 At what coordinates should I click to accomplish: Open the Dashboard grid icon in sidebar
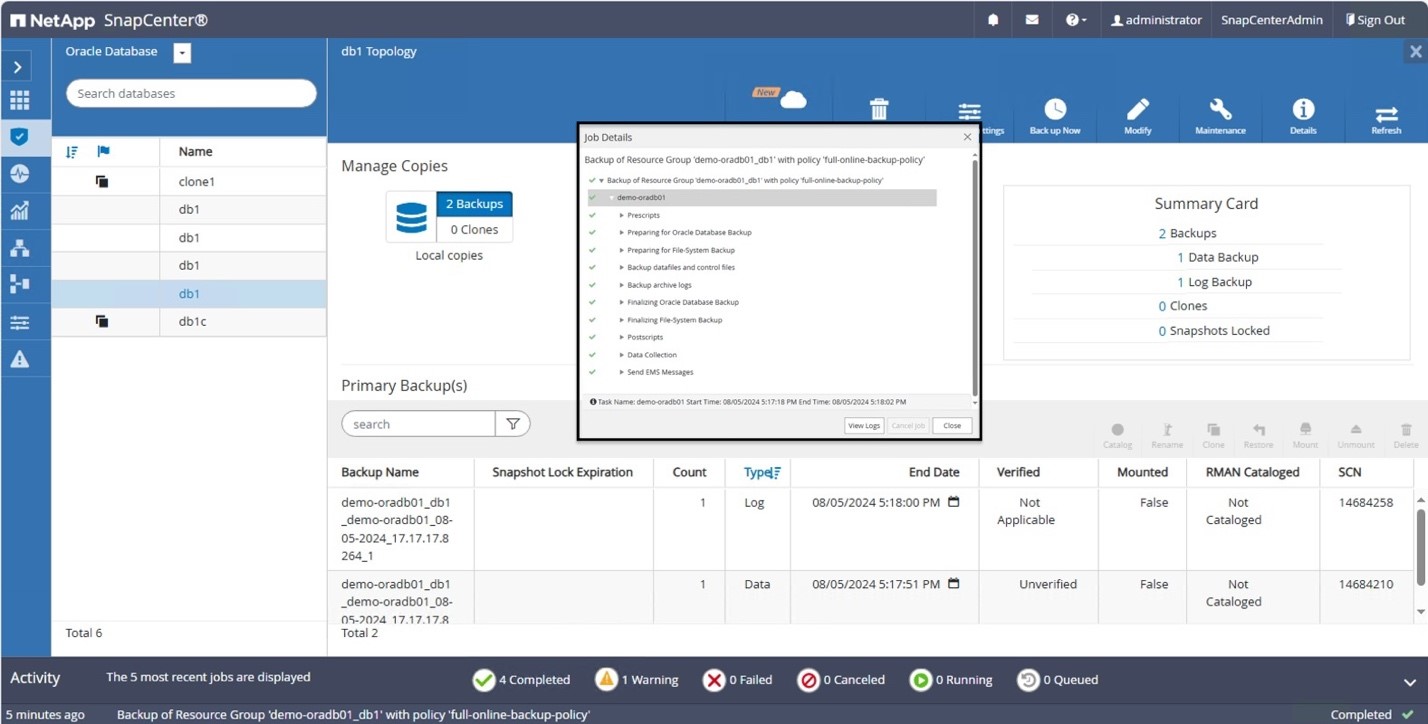[19, 100]
